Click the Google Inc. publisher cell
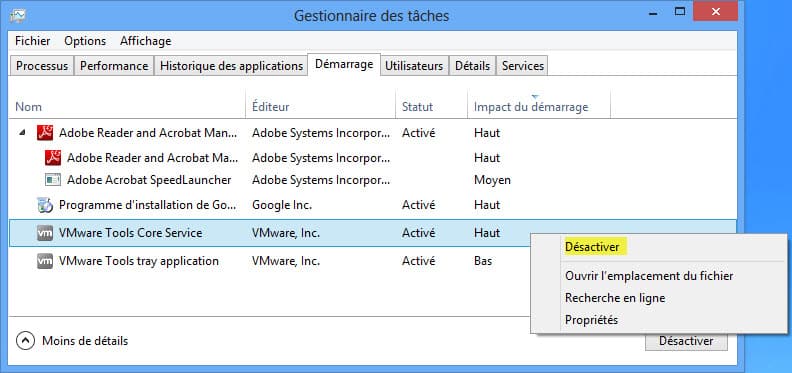 pos(282,205)
